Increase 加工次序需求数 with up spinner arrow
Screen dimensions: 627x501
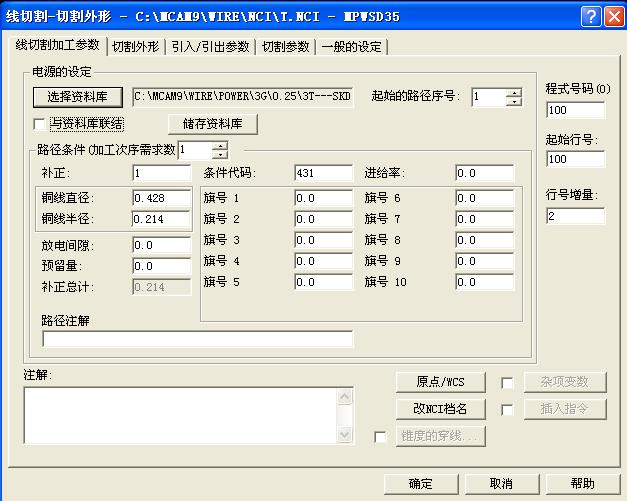click(x=220, y=146)
